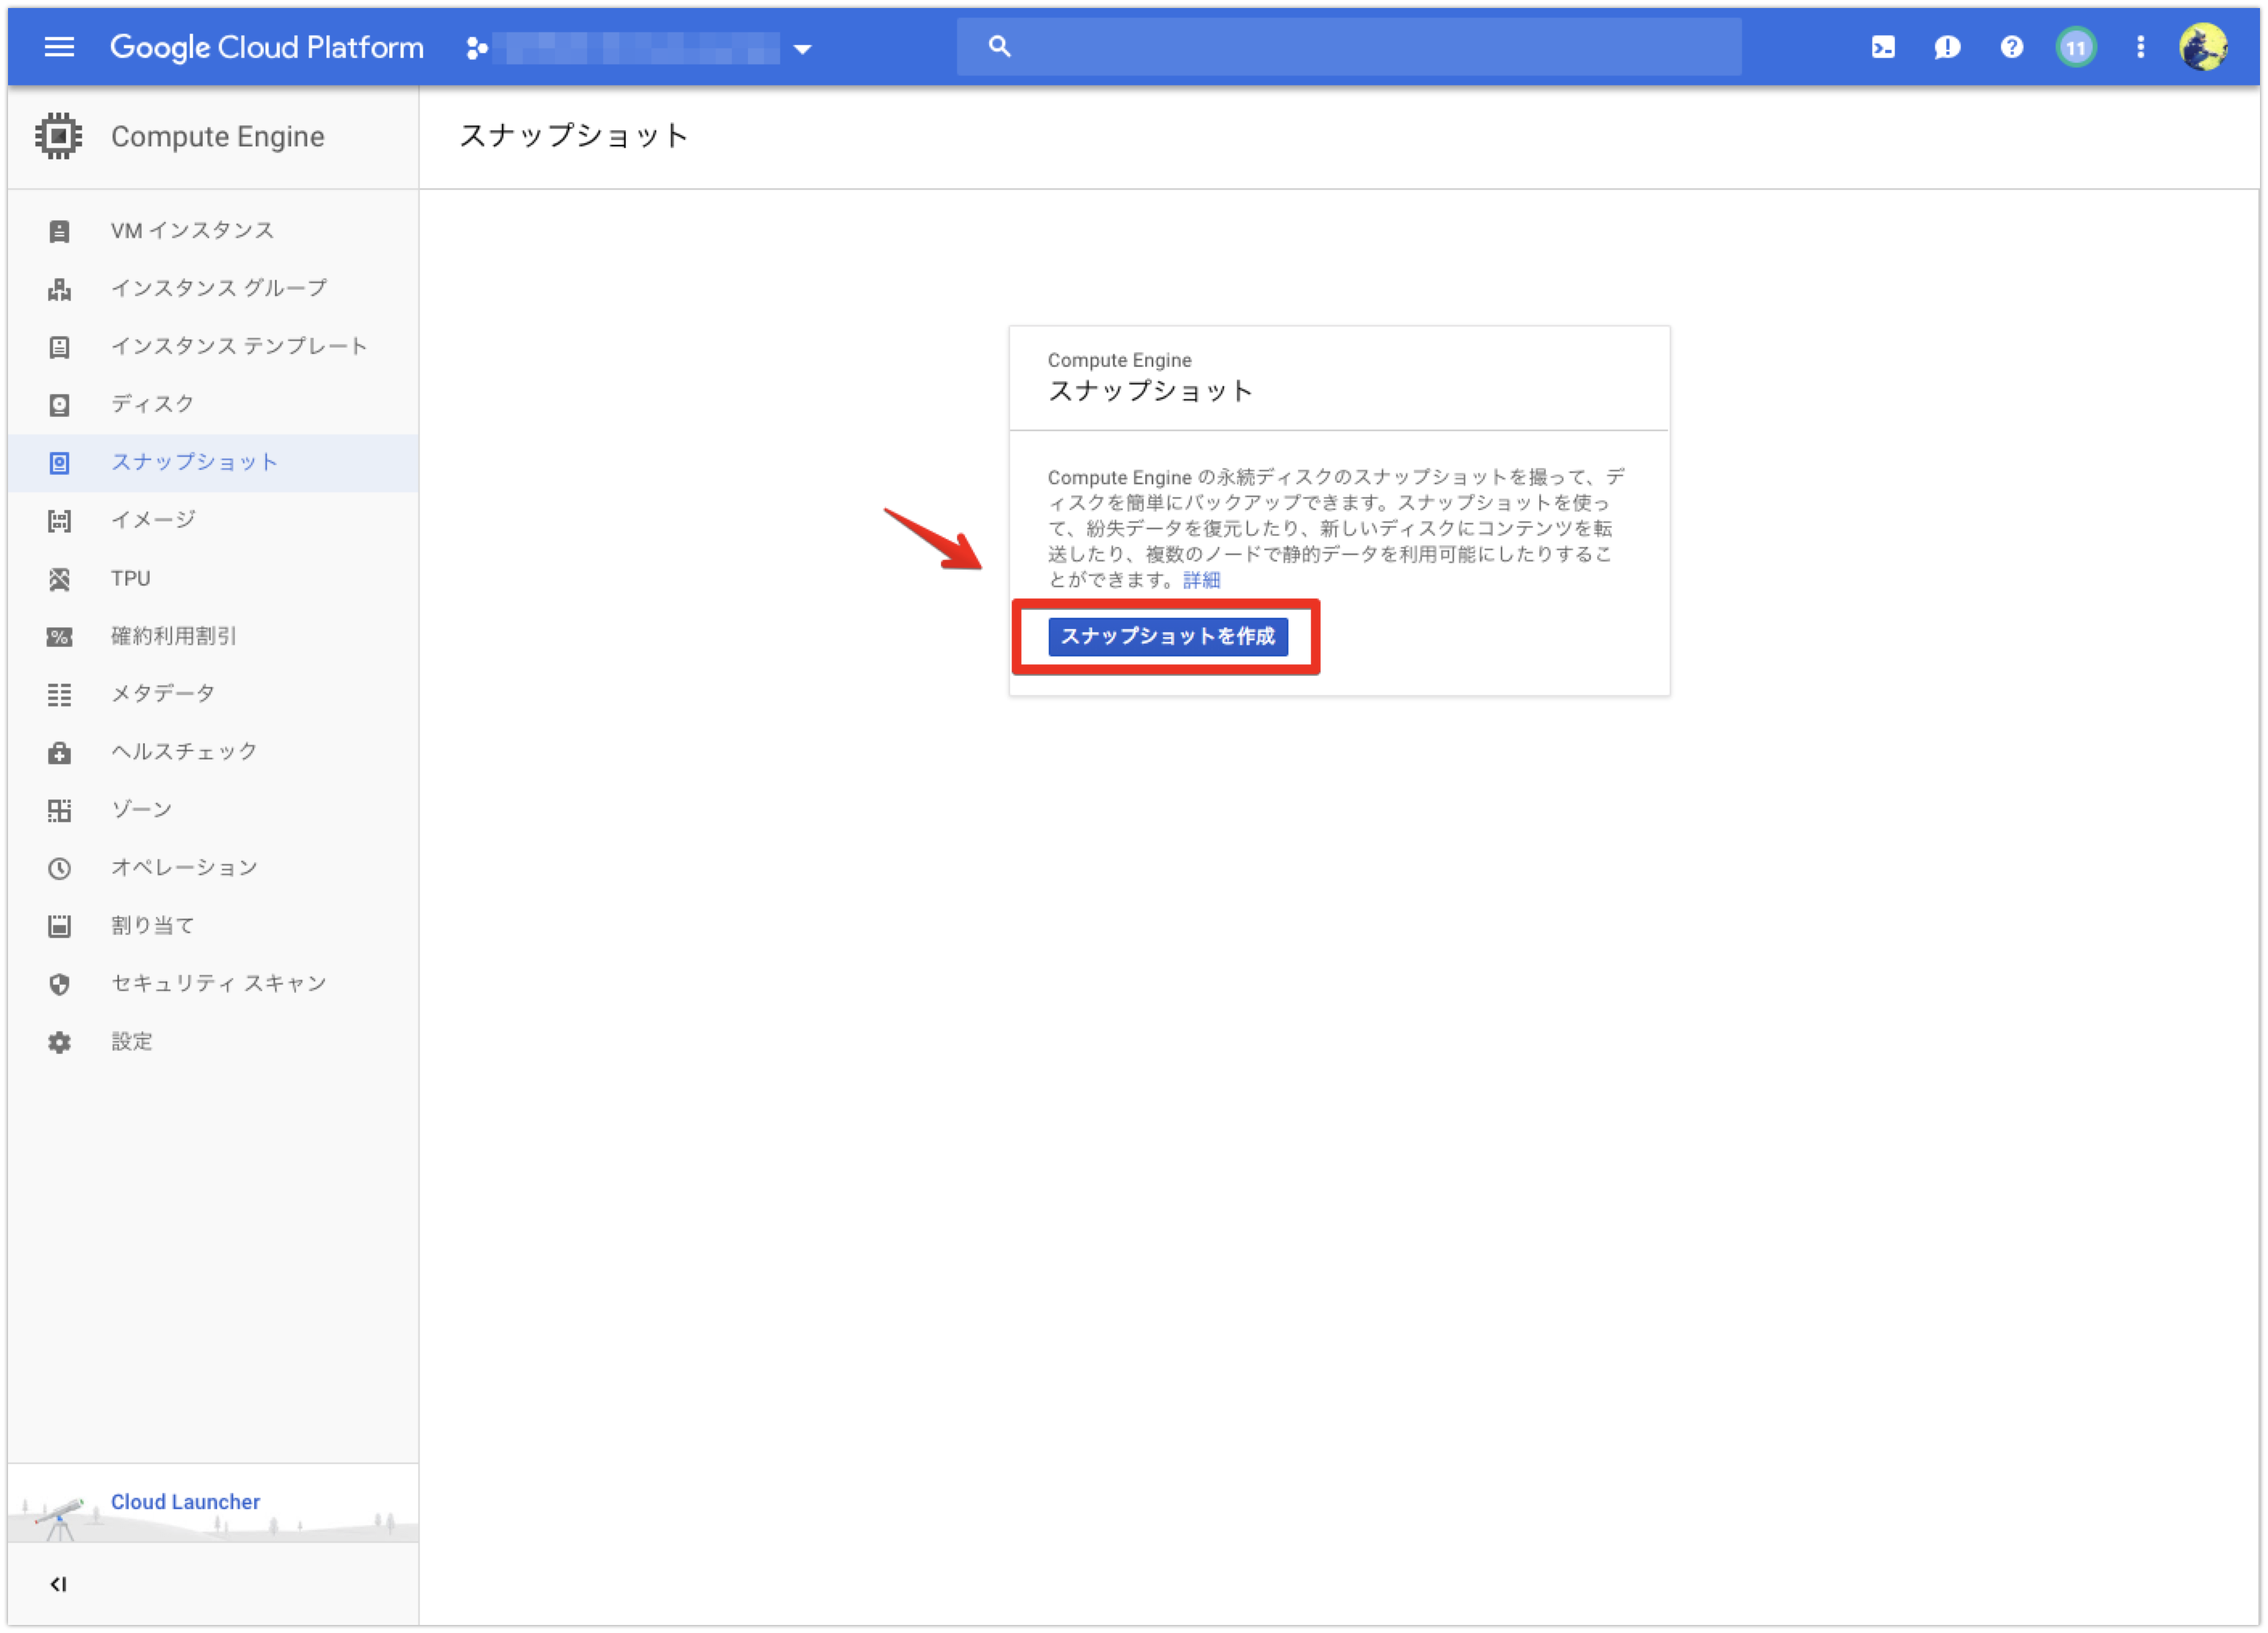Image resolution: width=2268 pixels, height=1633 pixels.
Task: Click the ヘルスチェック icon
Action: (x=59, y=753)
